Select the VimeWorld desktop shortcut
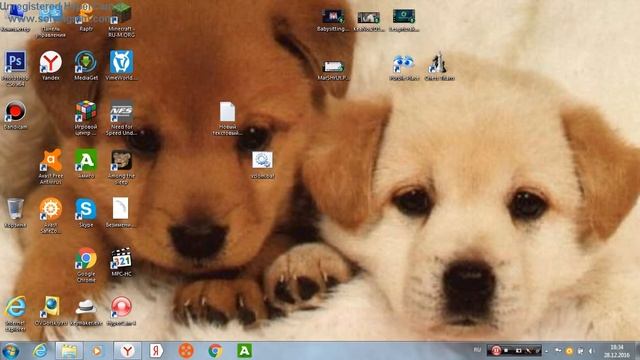 pyautogui.click(x=121, y=65)
